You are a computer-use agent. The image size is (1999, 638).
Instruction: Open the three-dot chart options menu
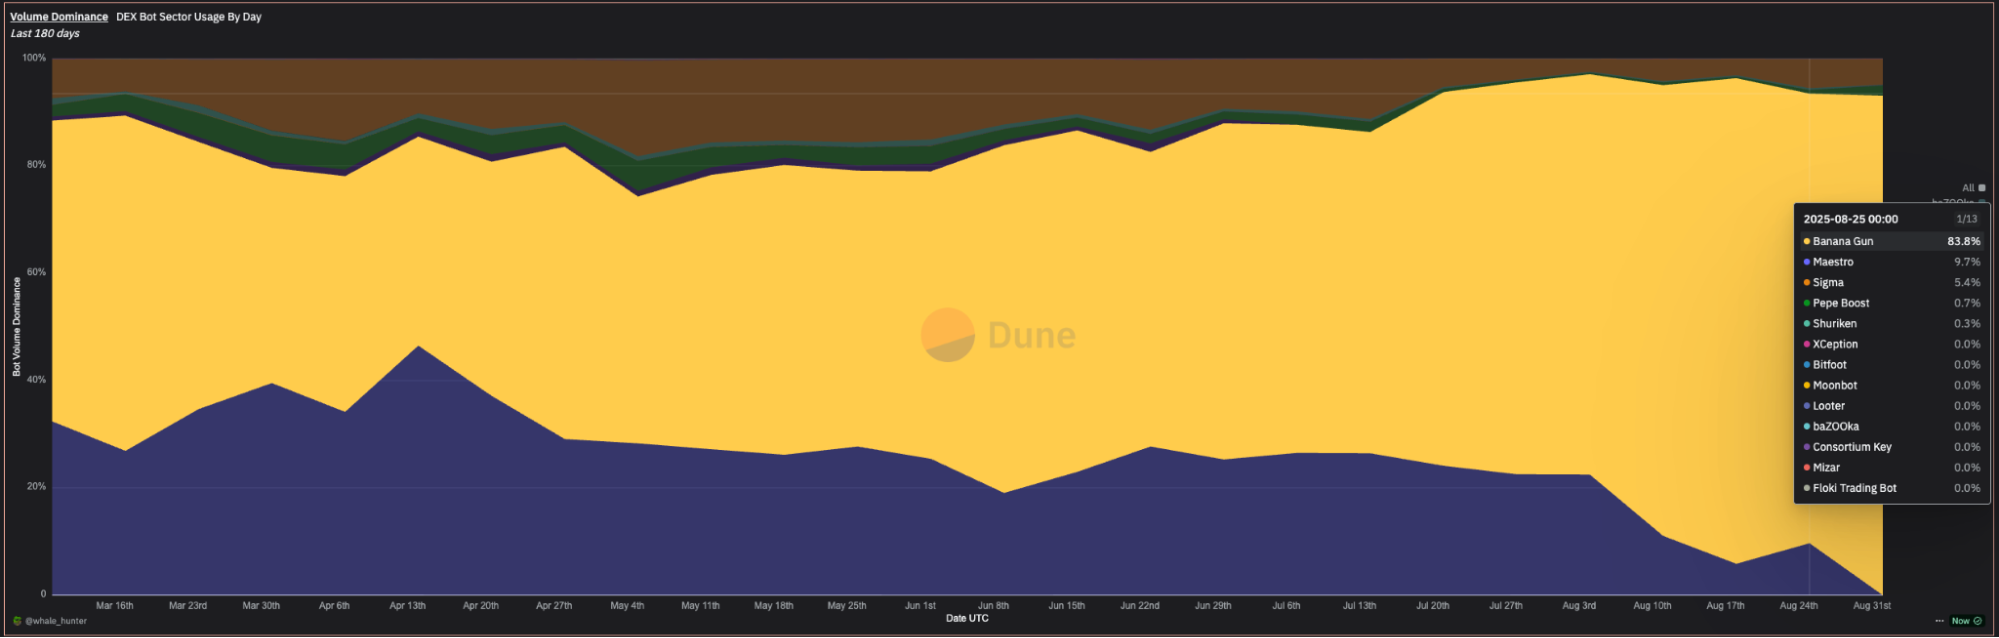1940,621
